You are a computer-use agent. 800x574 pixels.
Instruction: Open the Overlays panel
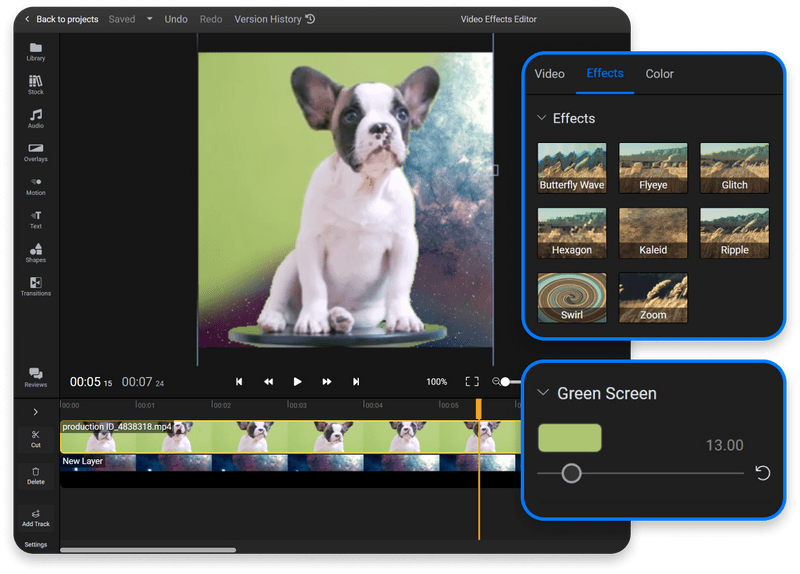tap(36, 152)
